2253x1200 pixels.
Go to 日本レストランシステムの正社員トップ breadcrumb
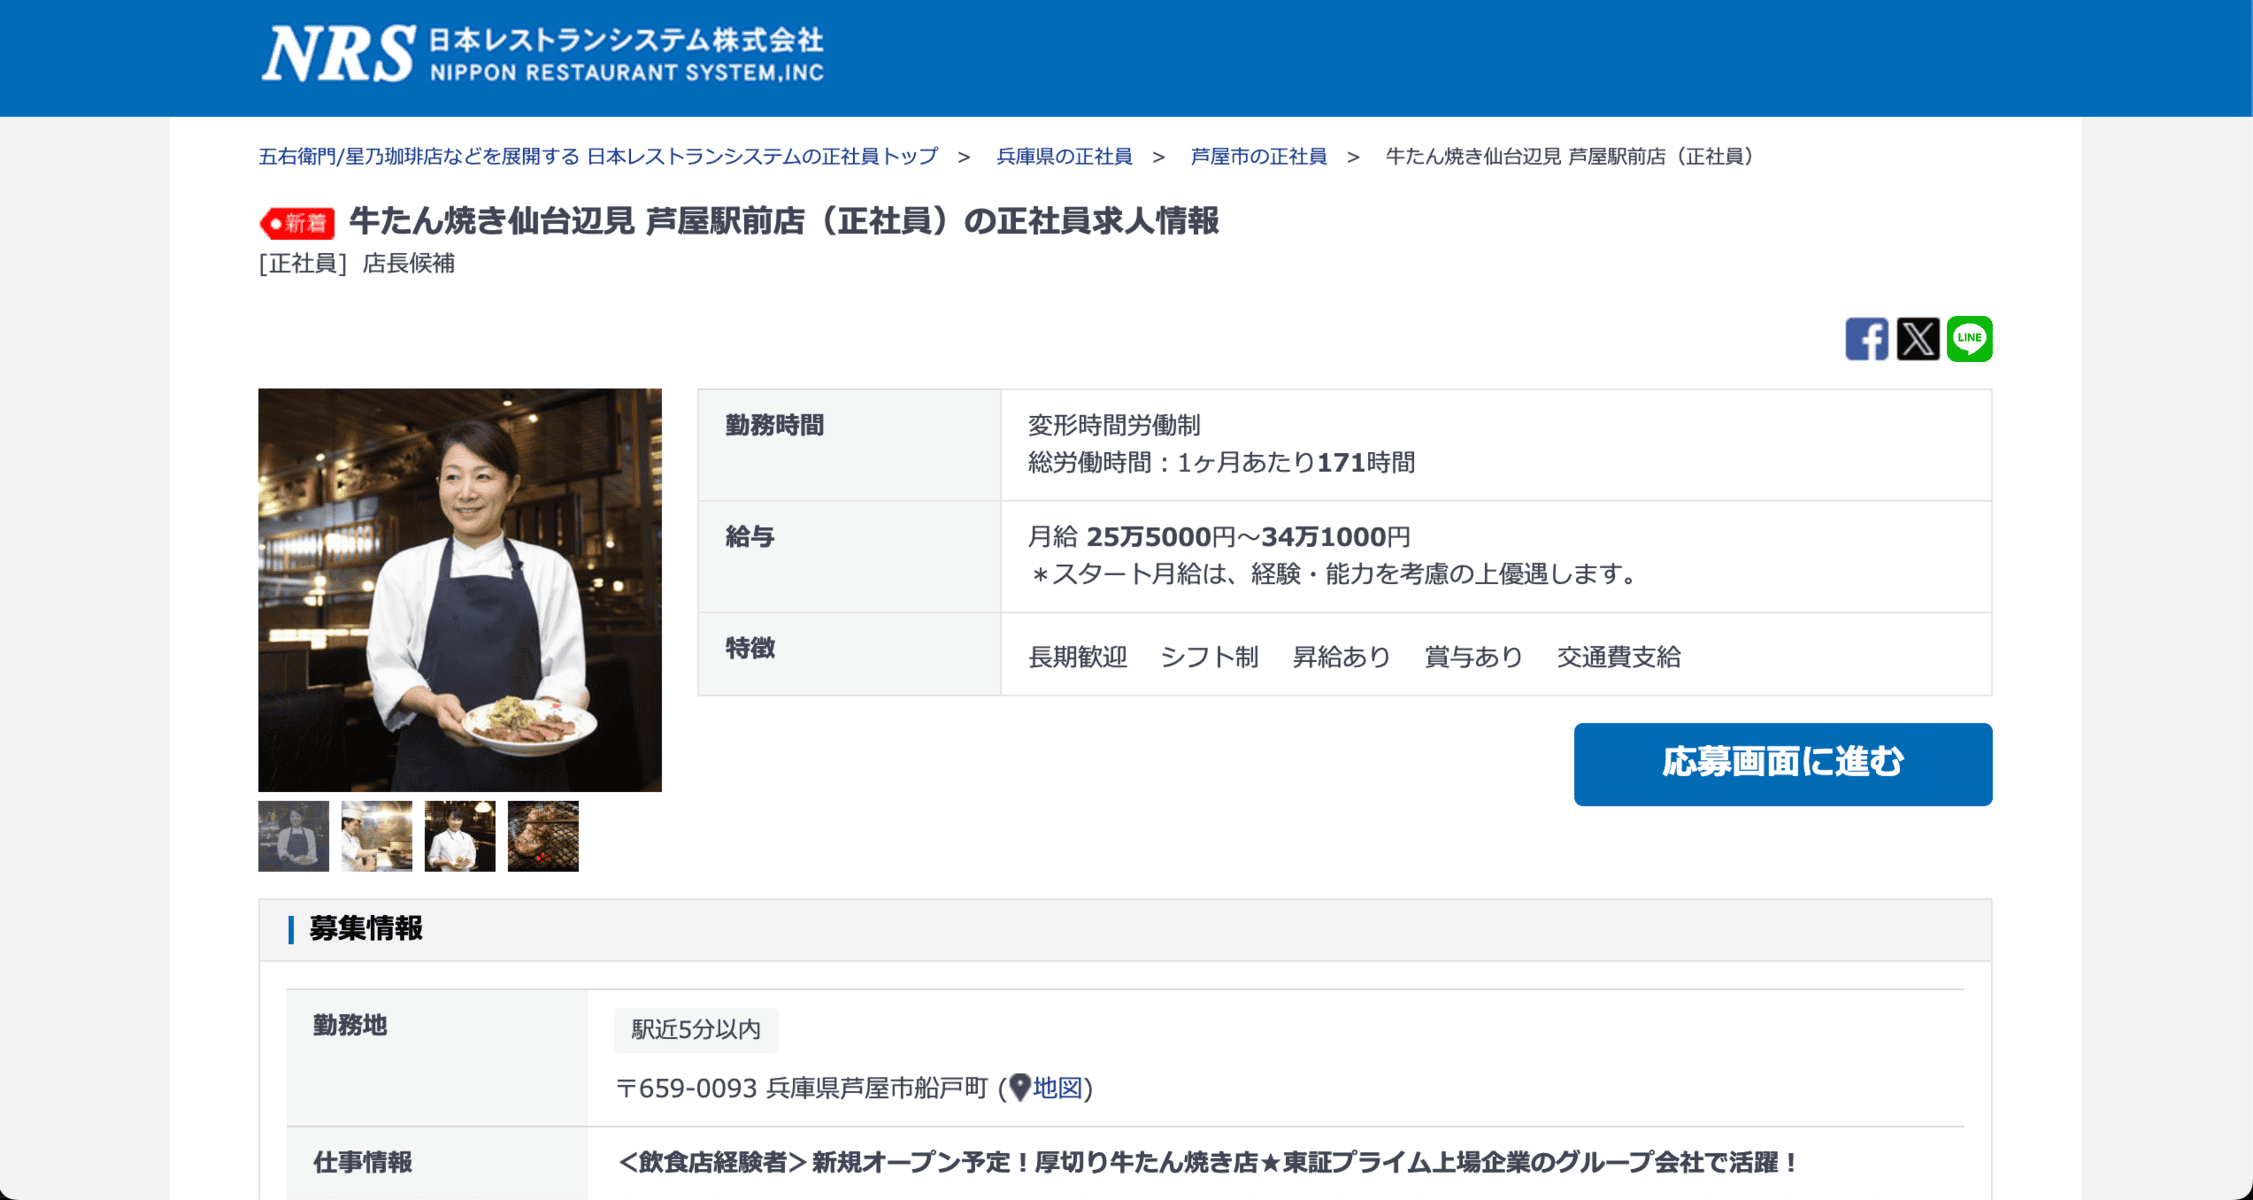click(598, 156)
